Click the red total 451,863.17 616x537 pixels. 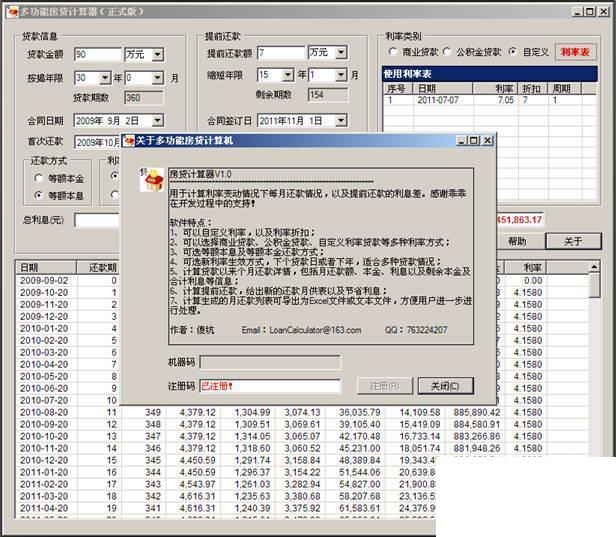pos(519,220)
